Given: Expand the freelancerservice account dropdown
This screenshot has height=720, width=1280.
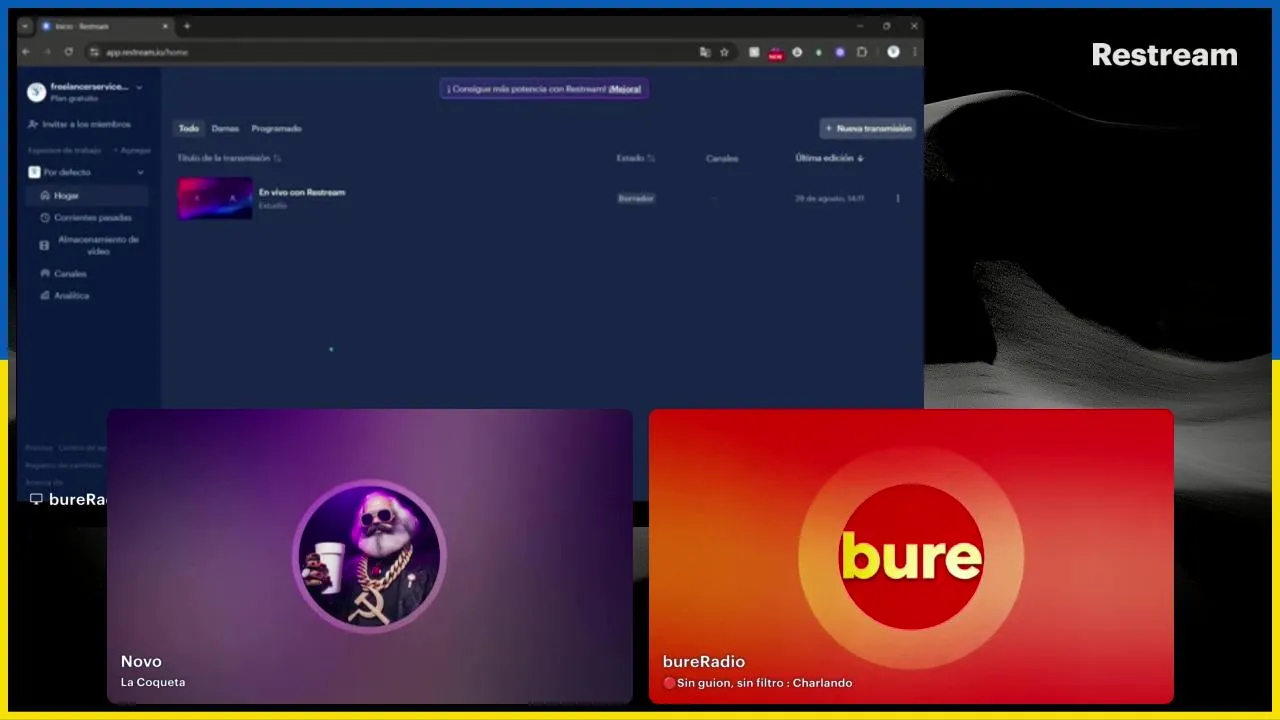Looking at the screenshot, I should [139, 88].
